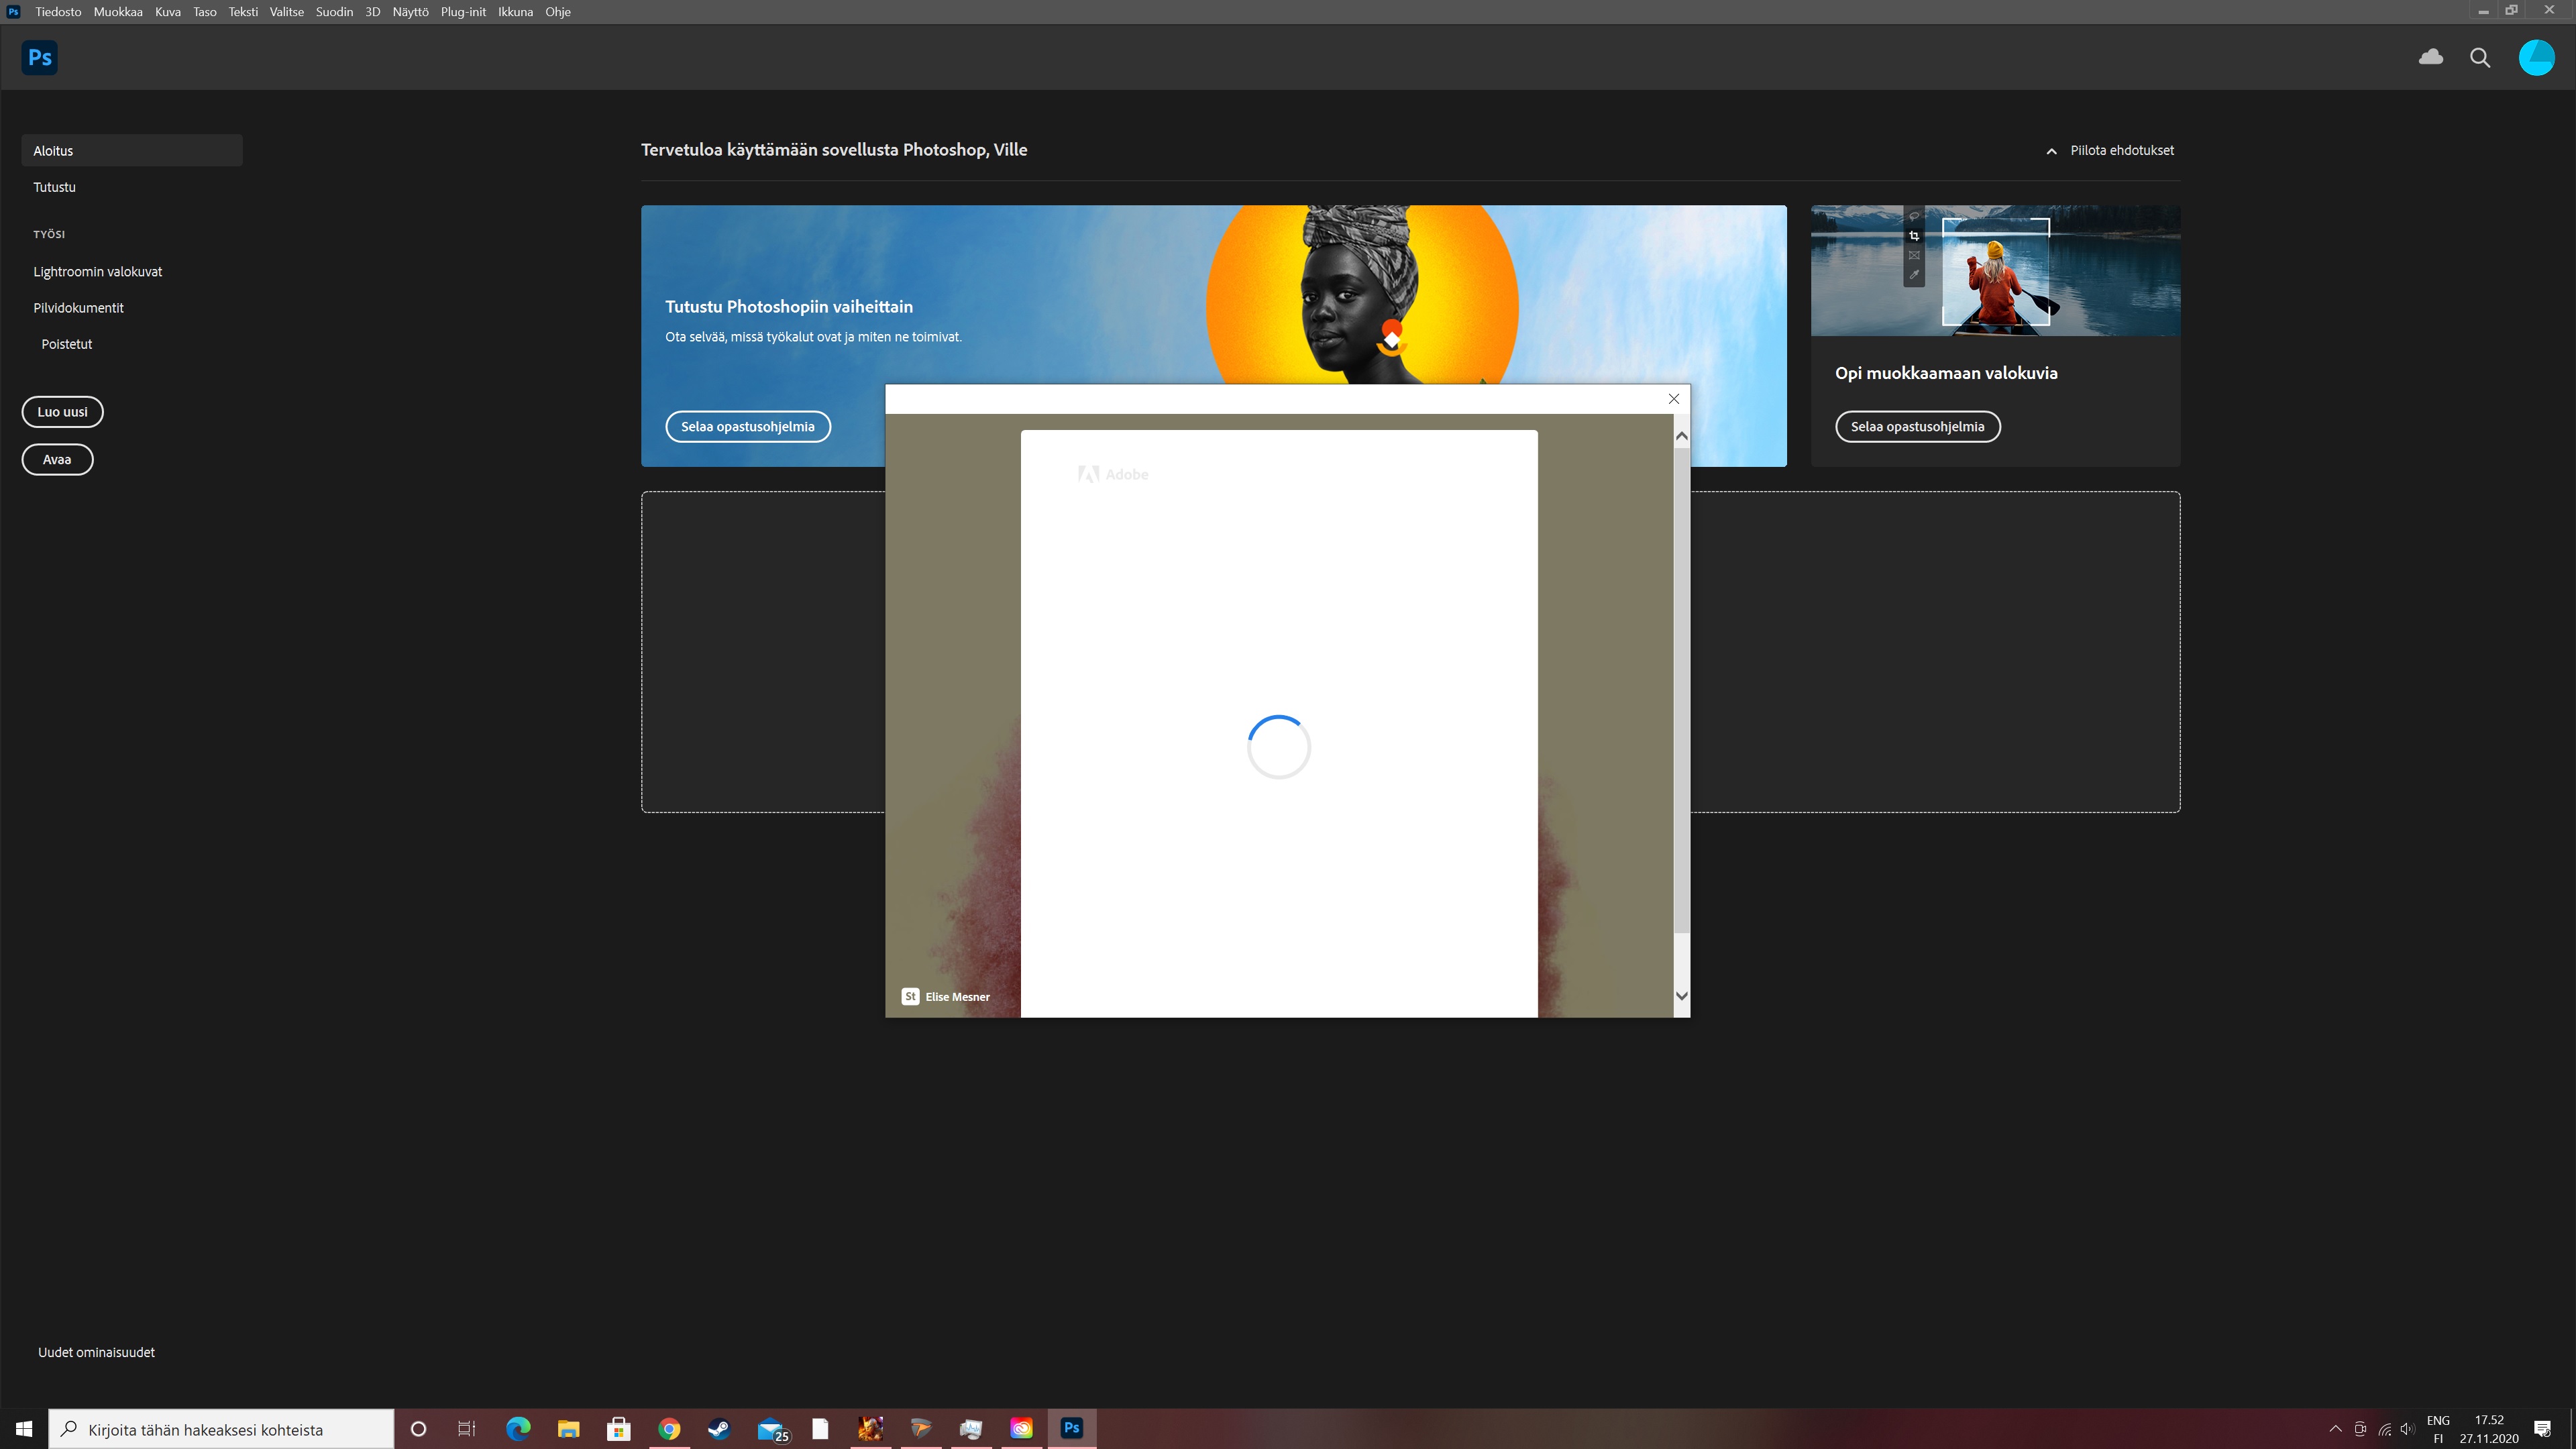The image size is (2576, 1449).
Task: Click the profile avatar circle
Action: coord(2537,57)
